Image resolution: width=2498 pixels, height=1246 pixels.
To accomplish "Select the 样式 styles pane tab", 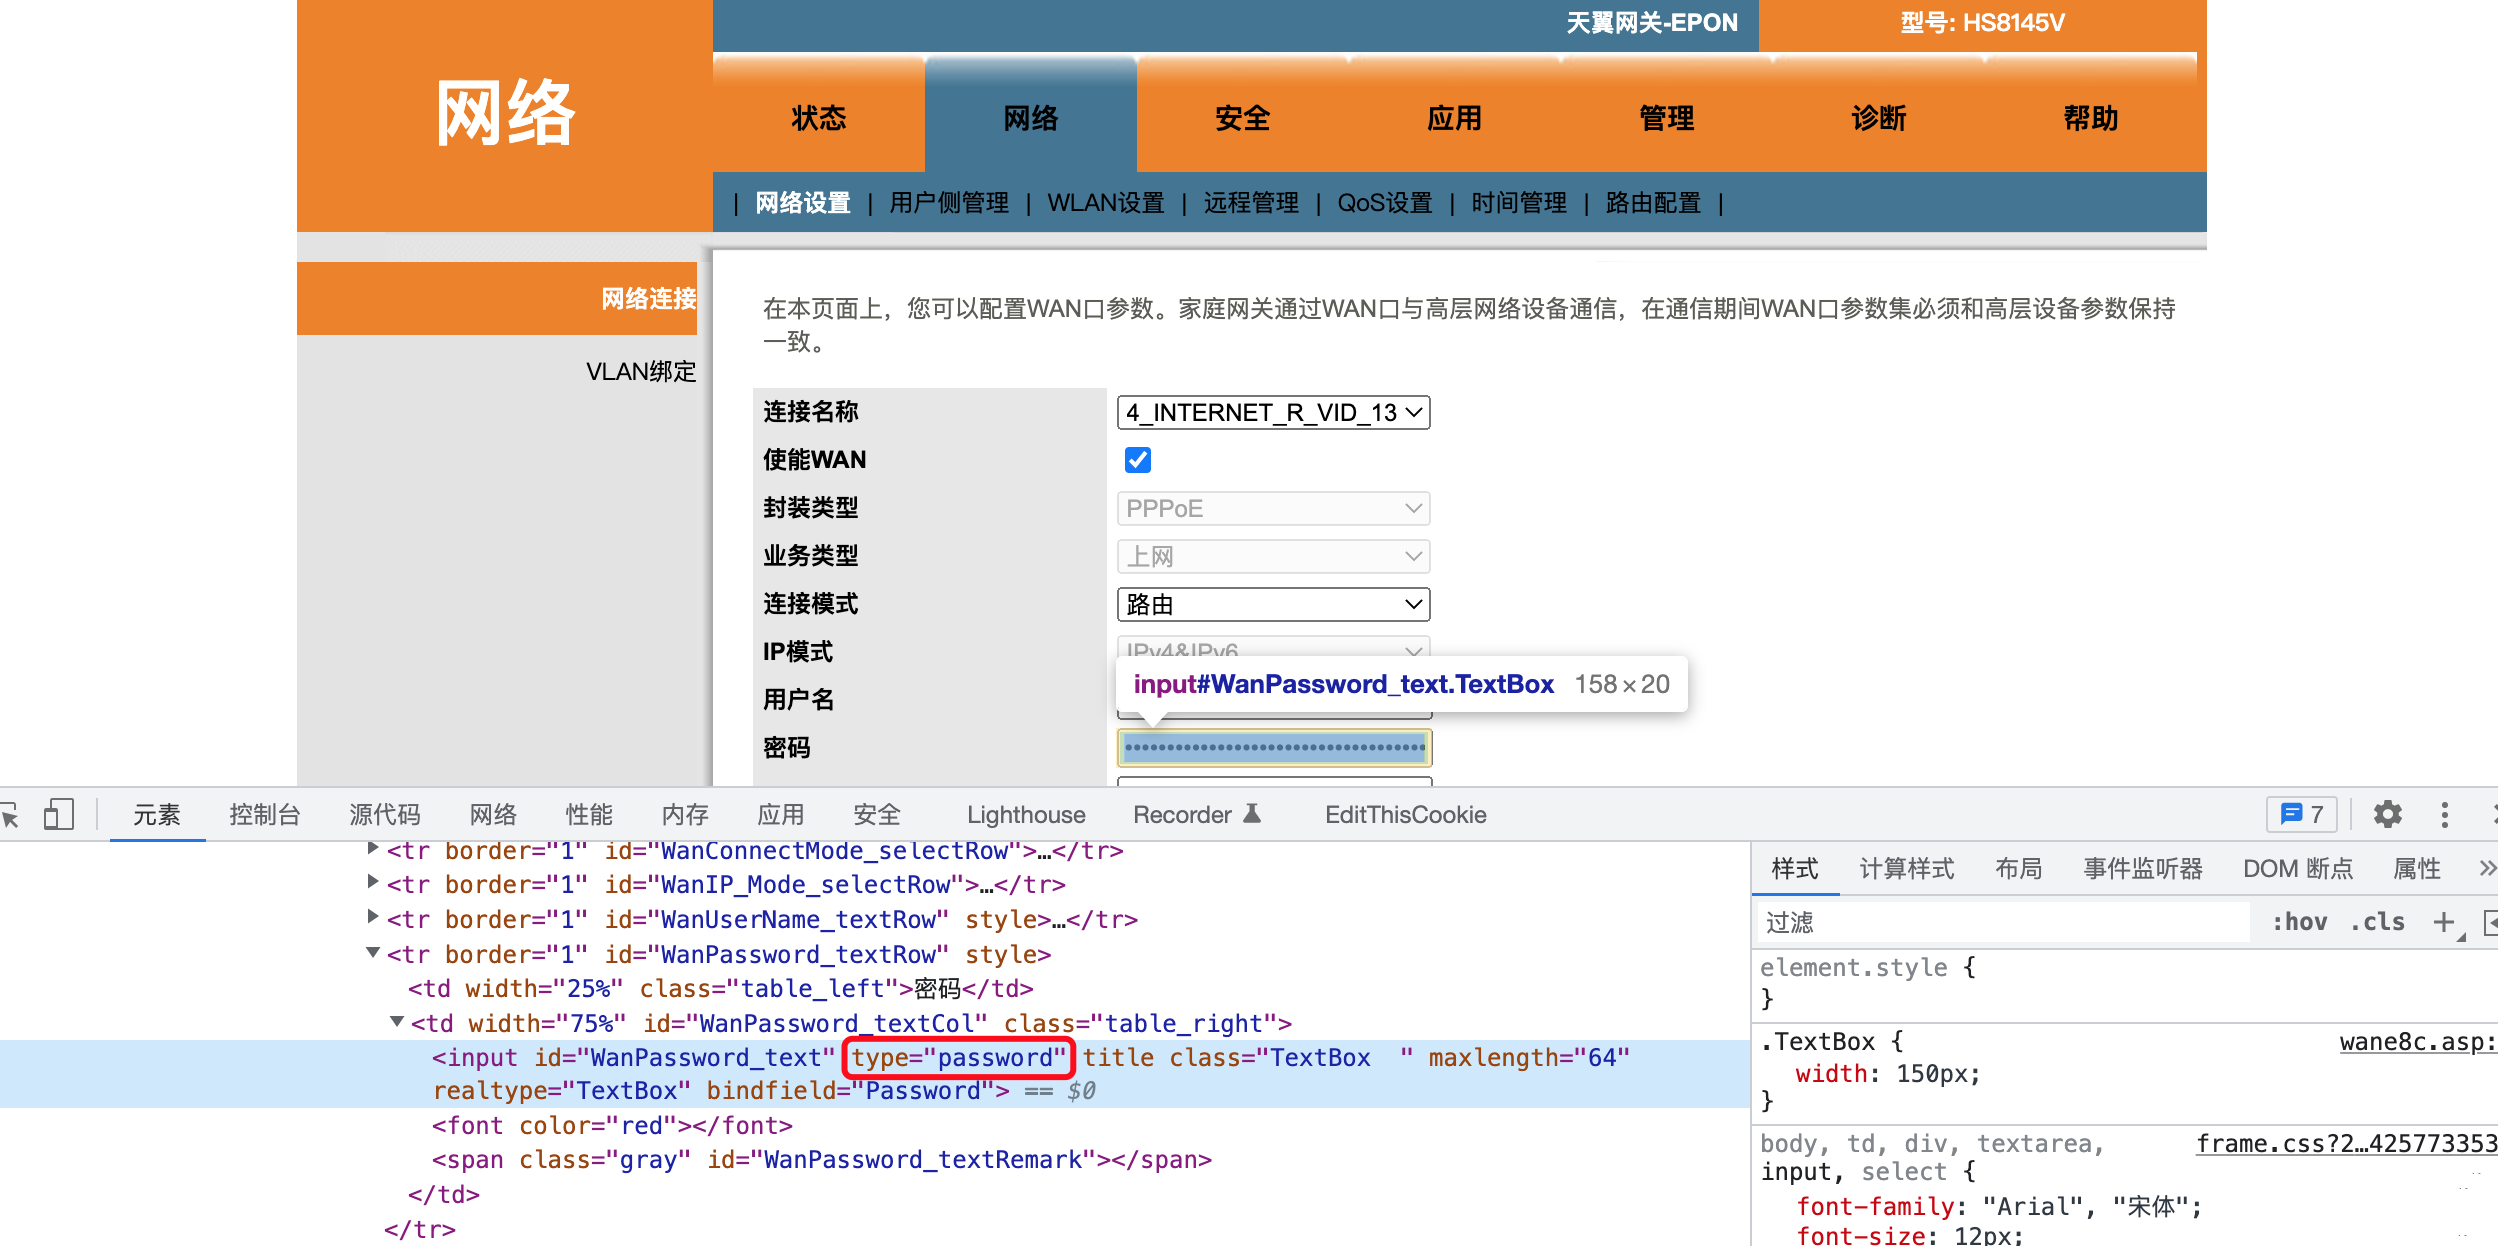I will pos(1795,868).
